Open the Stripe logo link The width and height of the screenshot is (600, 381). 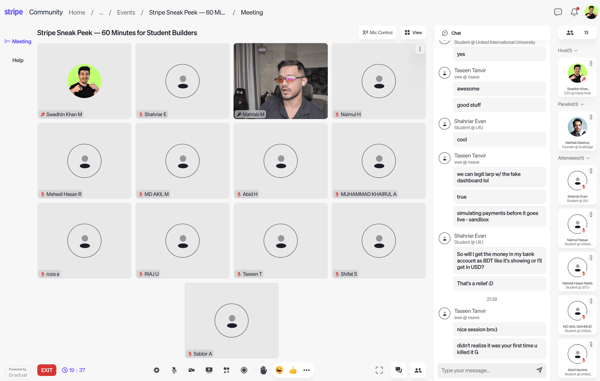tap(14, 12)
